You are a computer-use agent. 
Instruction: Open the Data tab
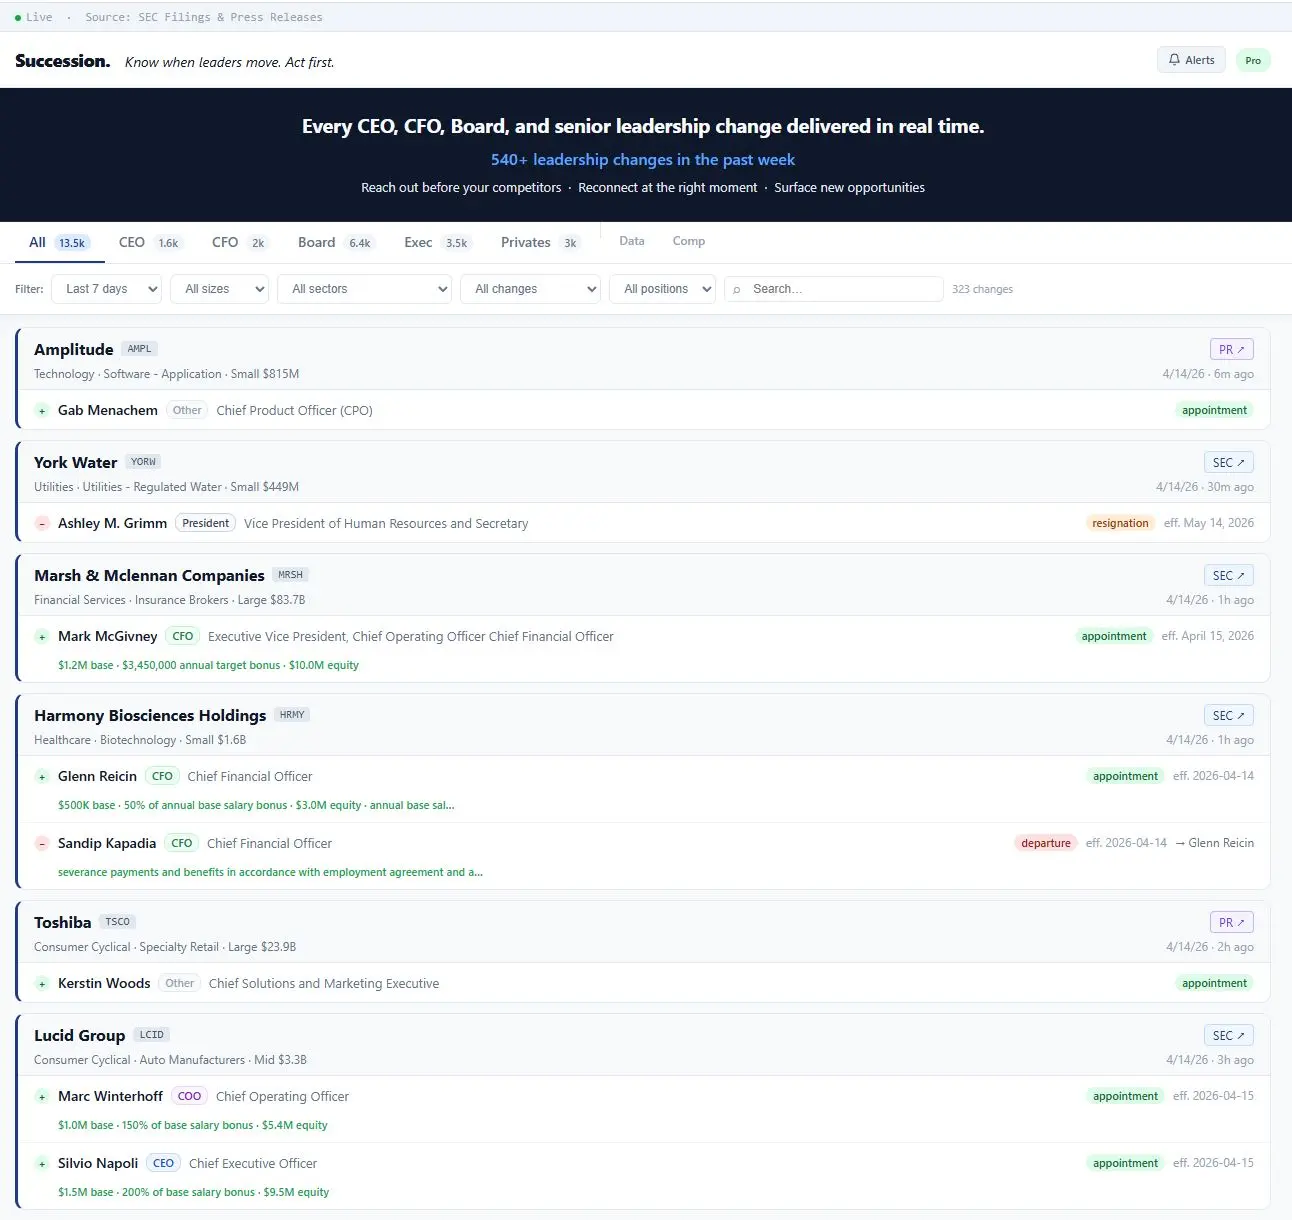[x=632, y=241]
